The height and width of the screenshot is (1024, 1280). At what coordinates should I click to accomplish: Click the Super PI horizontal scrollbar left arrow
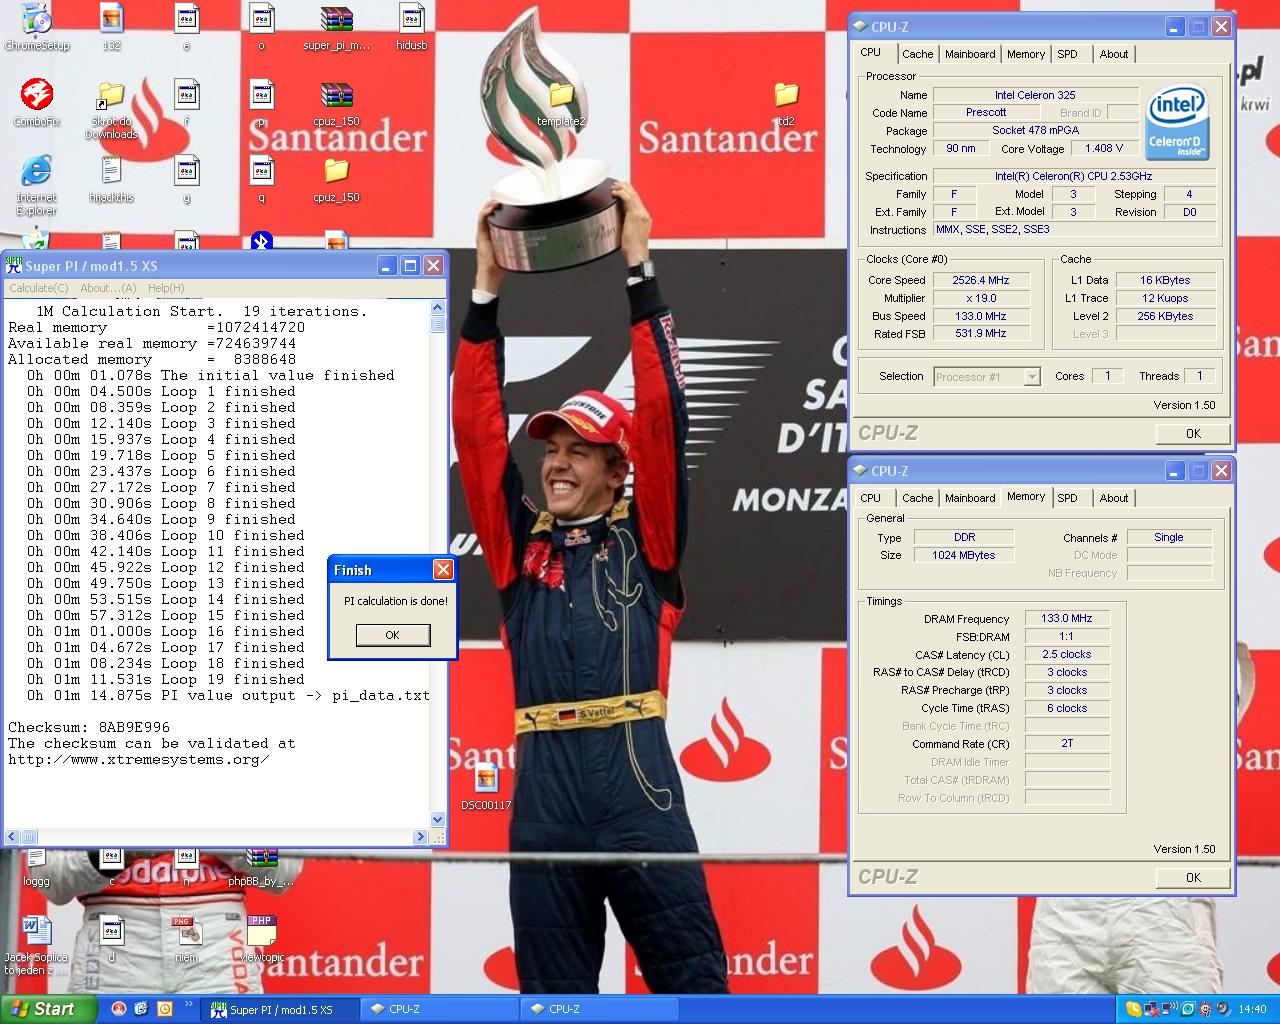(x=12, y=837)
